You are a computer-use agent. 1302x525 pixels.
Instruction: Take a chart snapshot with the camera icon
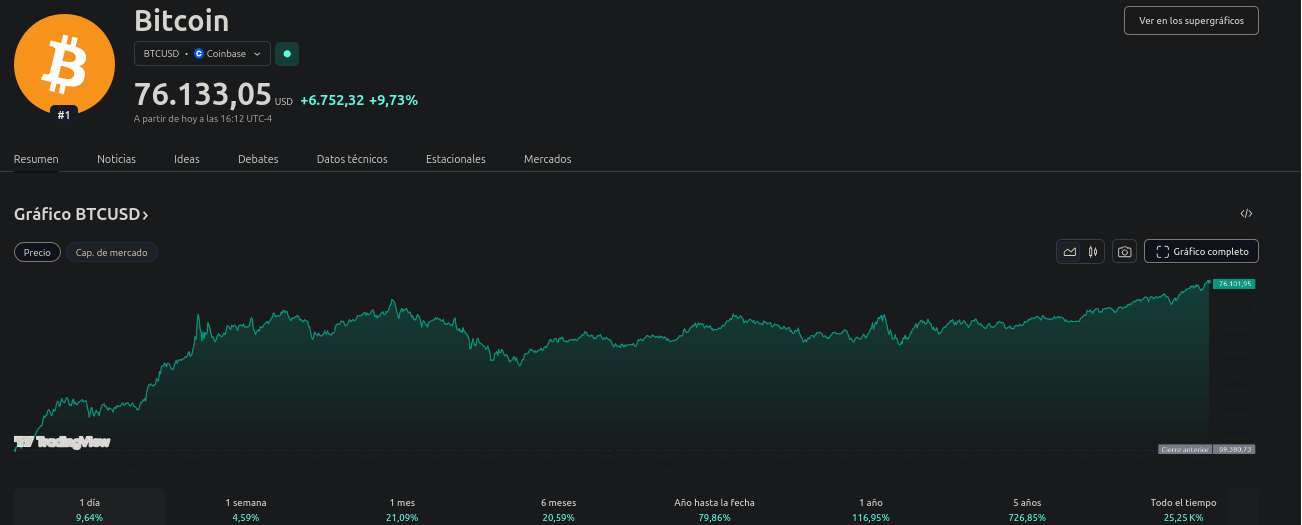point(1125,252)
